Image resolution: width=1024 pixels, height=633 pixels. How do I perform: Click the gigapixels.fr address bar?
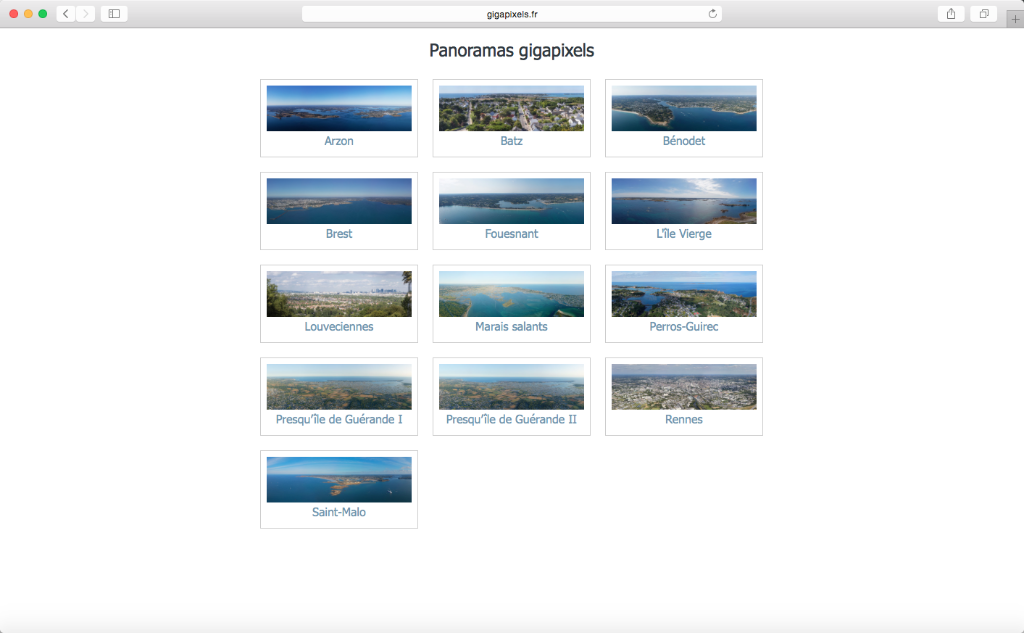pos(511,14)
